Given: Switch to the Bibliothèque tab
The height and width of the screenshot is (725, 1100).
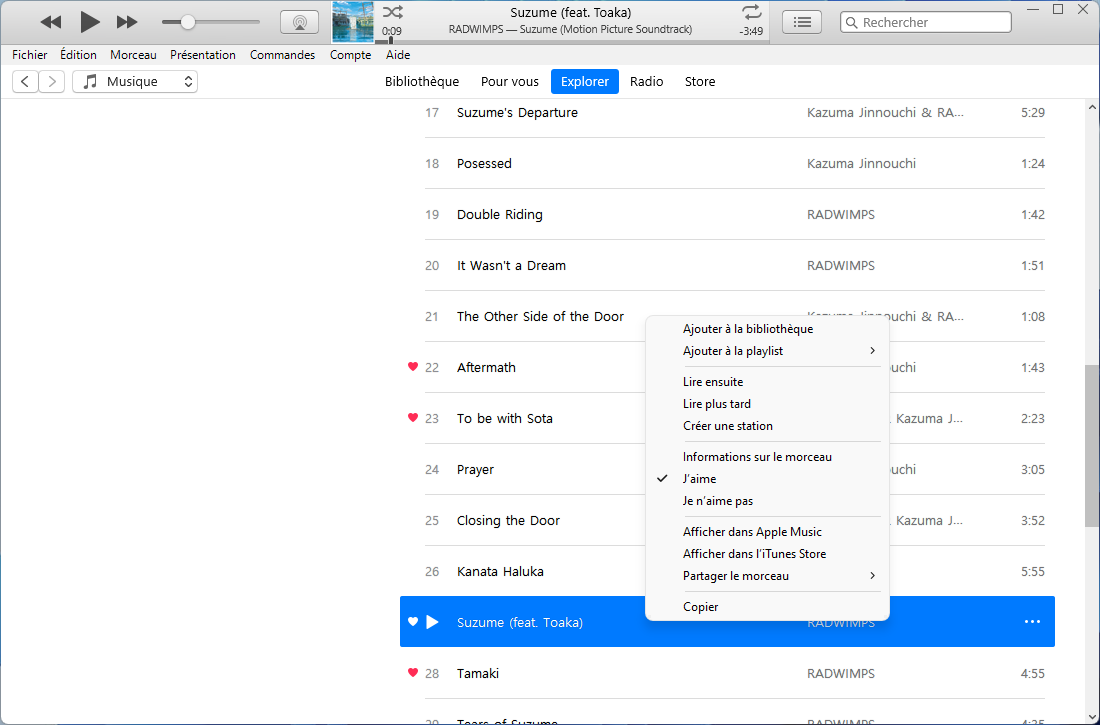Looking at the screenshot, I should [422, 81].
